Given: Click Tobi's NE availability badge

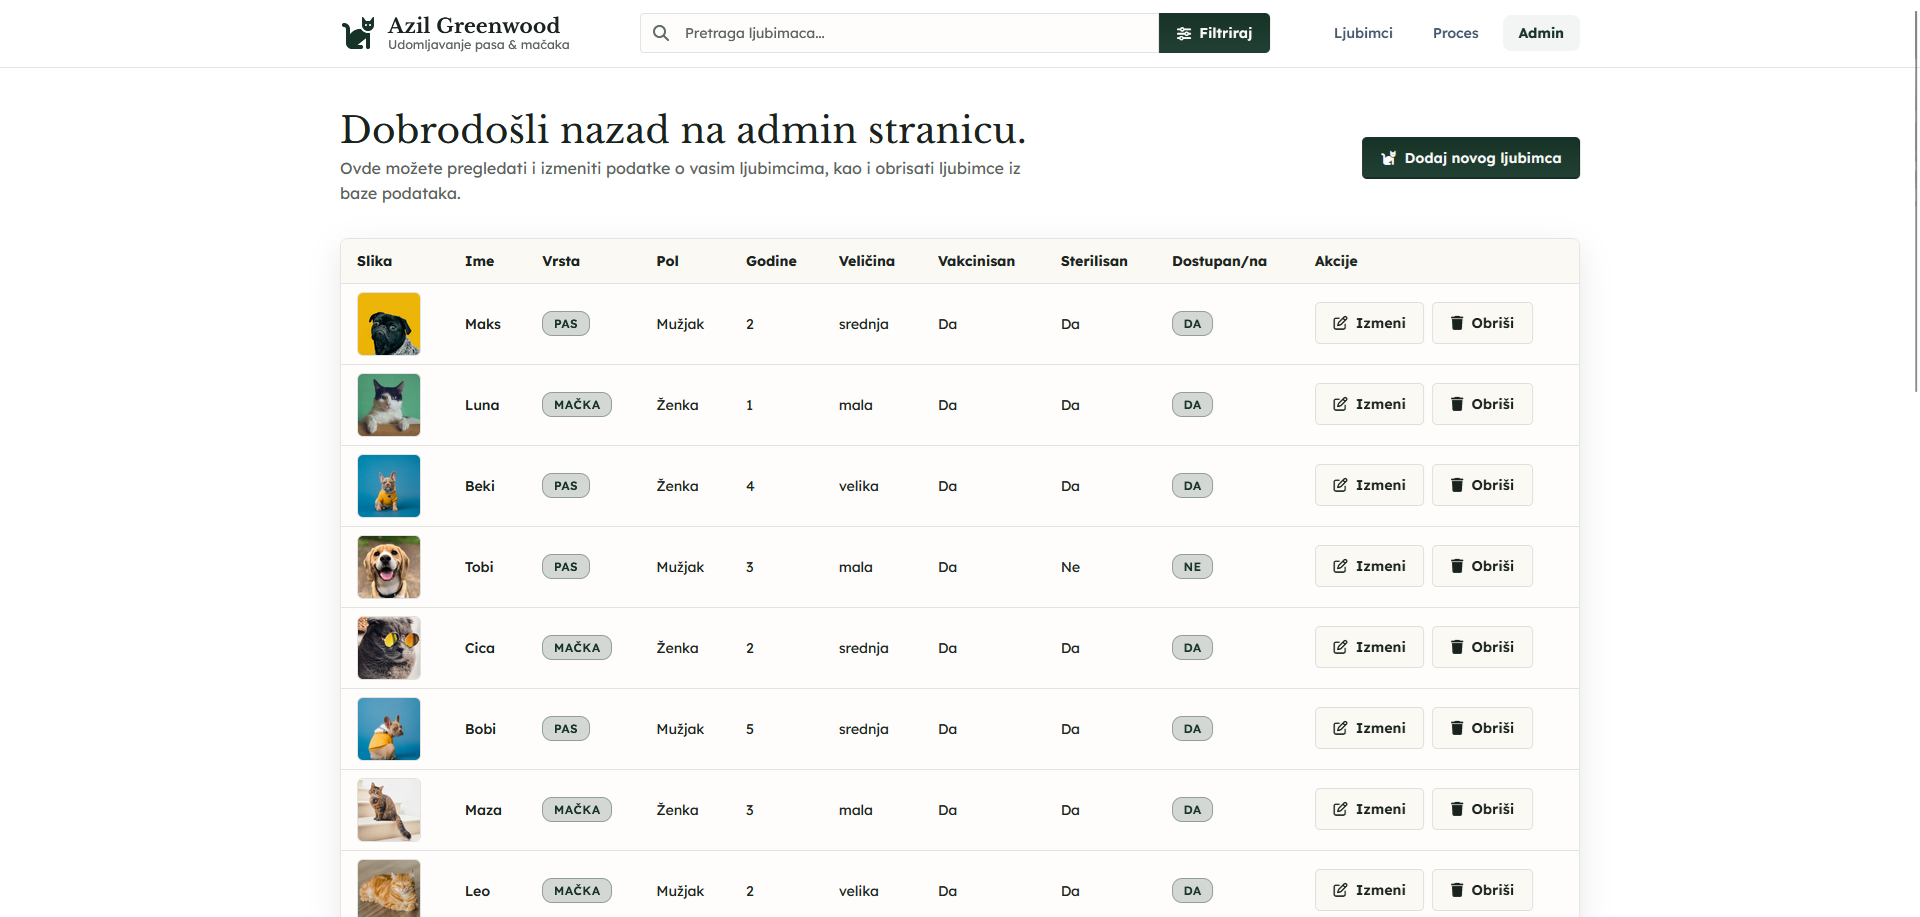Looking at the screenshot, I should coord(1192,567).
